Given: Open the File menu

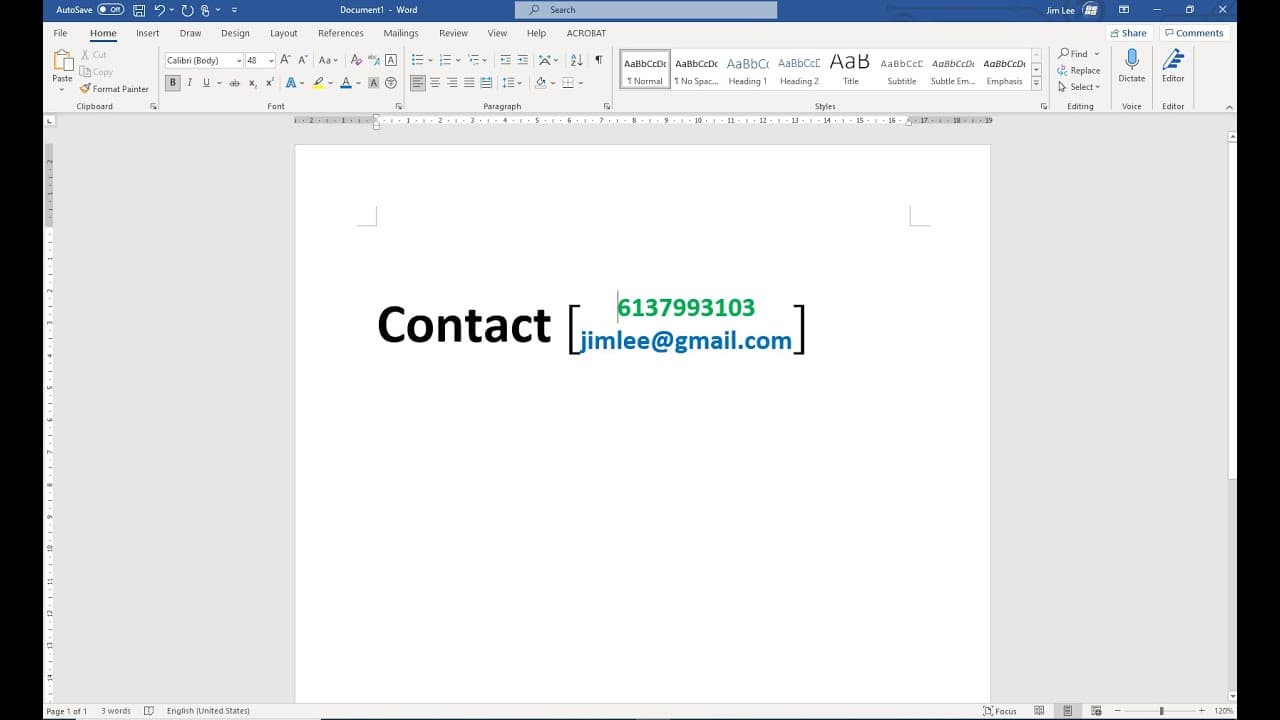Looking at the screenshot, I should 60,33.
